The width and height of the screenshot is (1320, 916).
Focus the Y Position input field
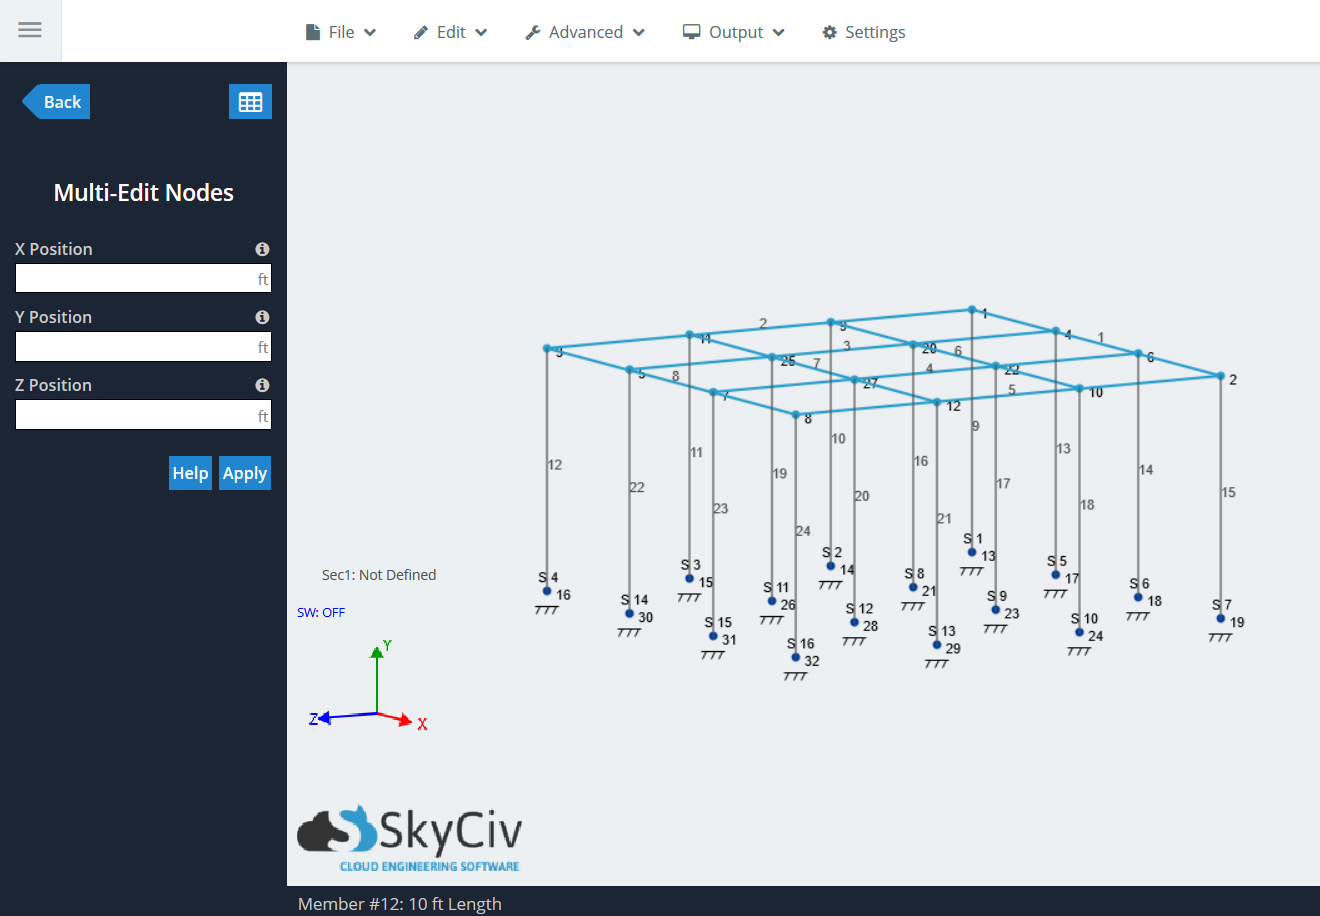[x=143, y=346]
